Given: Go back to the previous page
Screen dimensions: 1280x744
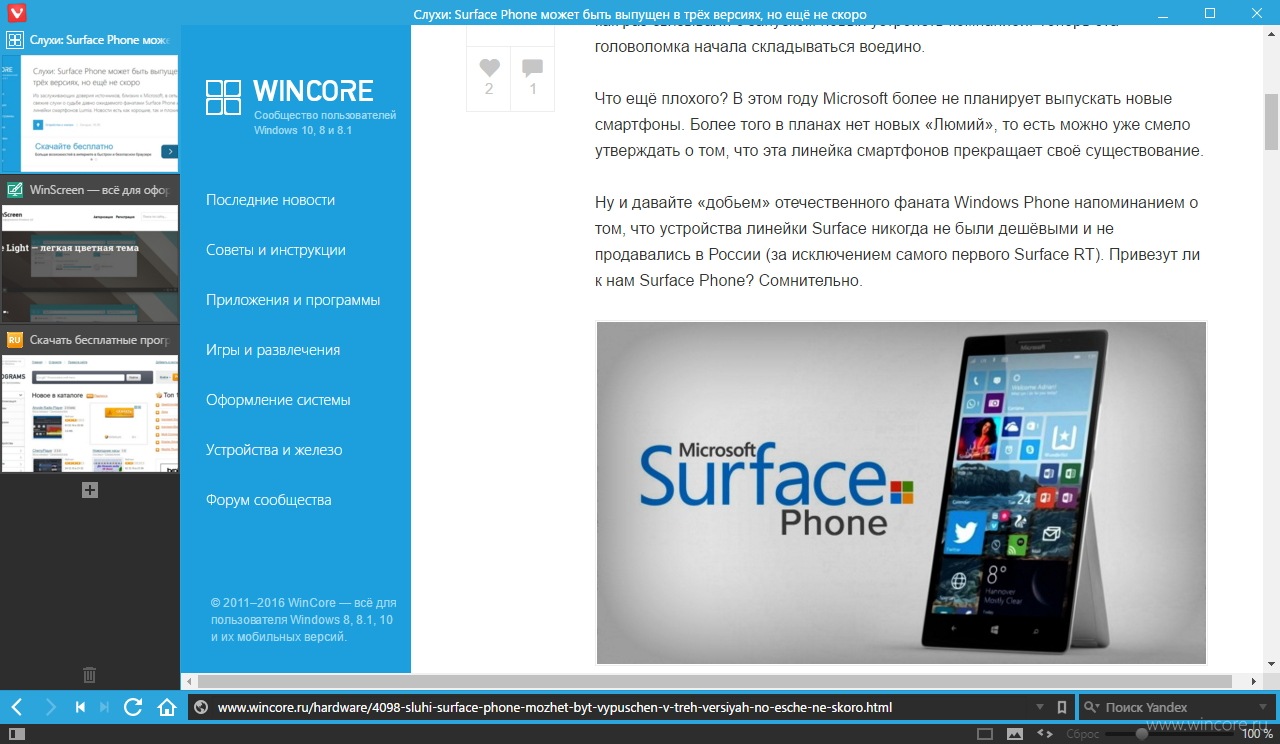Looking at the screenshot, I should pos(16,707).
